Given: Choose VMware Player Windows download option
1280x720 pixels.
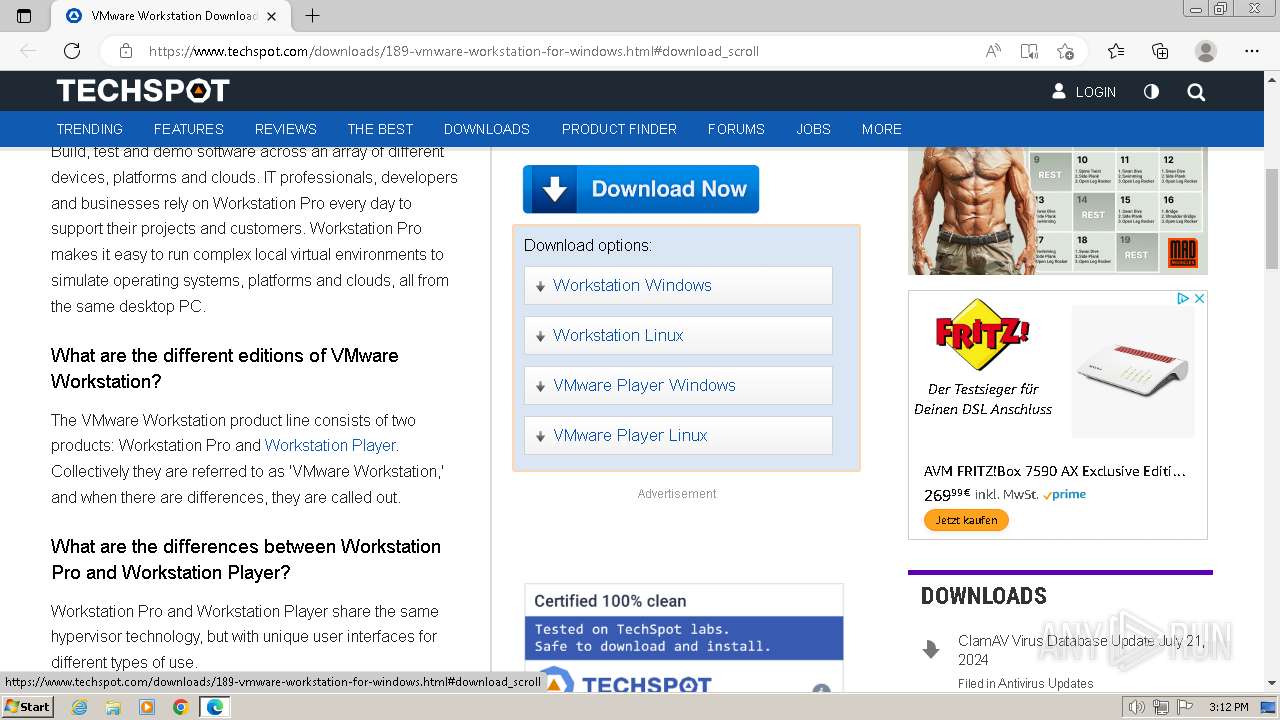Looking at the screenshot, I should click(x=678, y=385).
